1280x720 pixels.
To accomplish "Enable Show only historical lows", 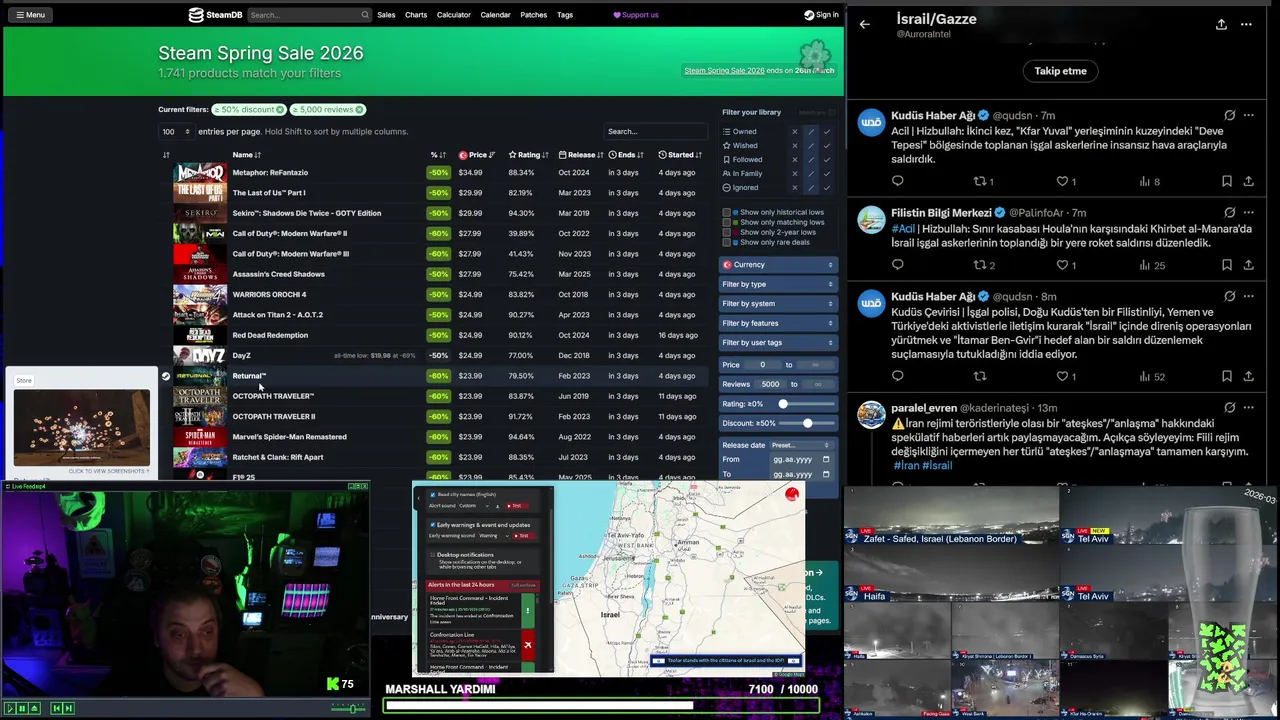I will [727, 212].
